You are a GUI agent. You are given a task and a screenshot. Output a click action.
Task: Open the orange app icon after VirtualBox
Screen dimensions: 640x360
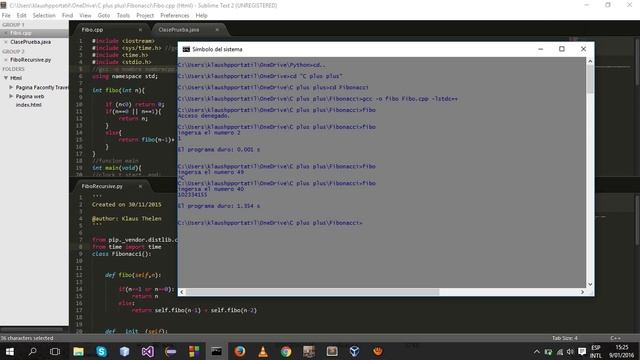tap(378, 351)
